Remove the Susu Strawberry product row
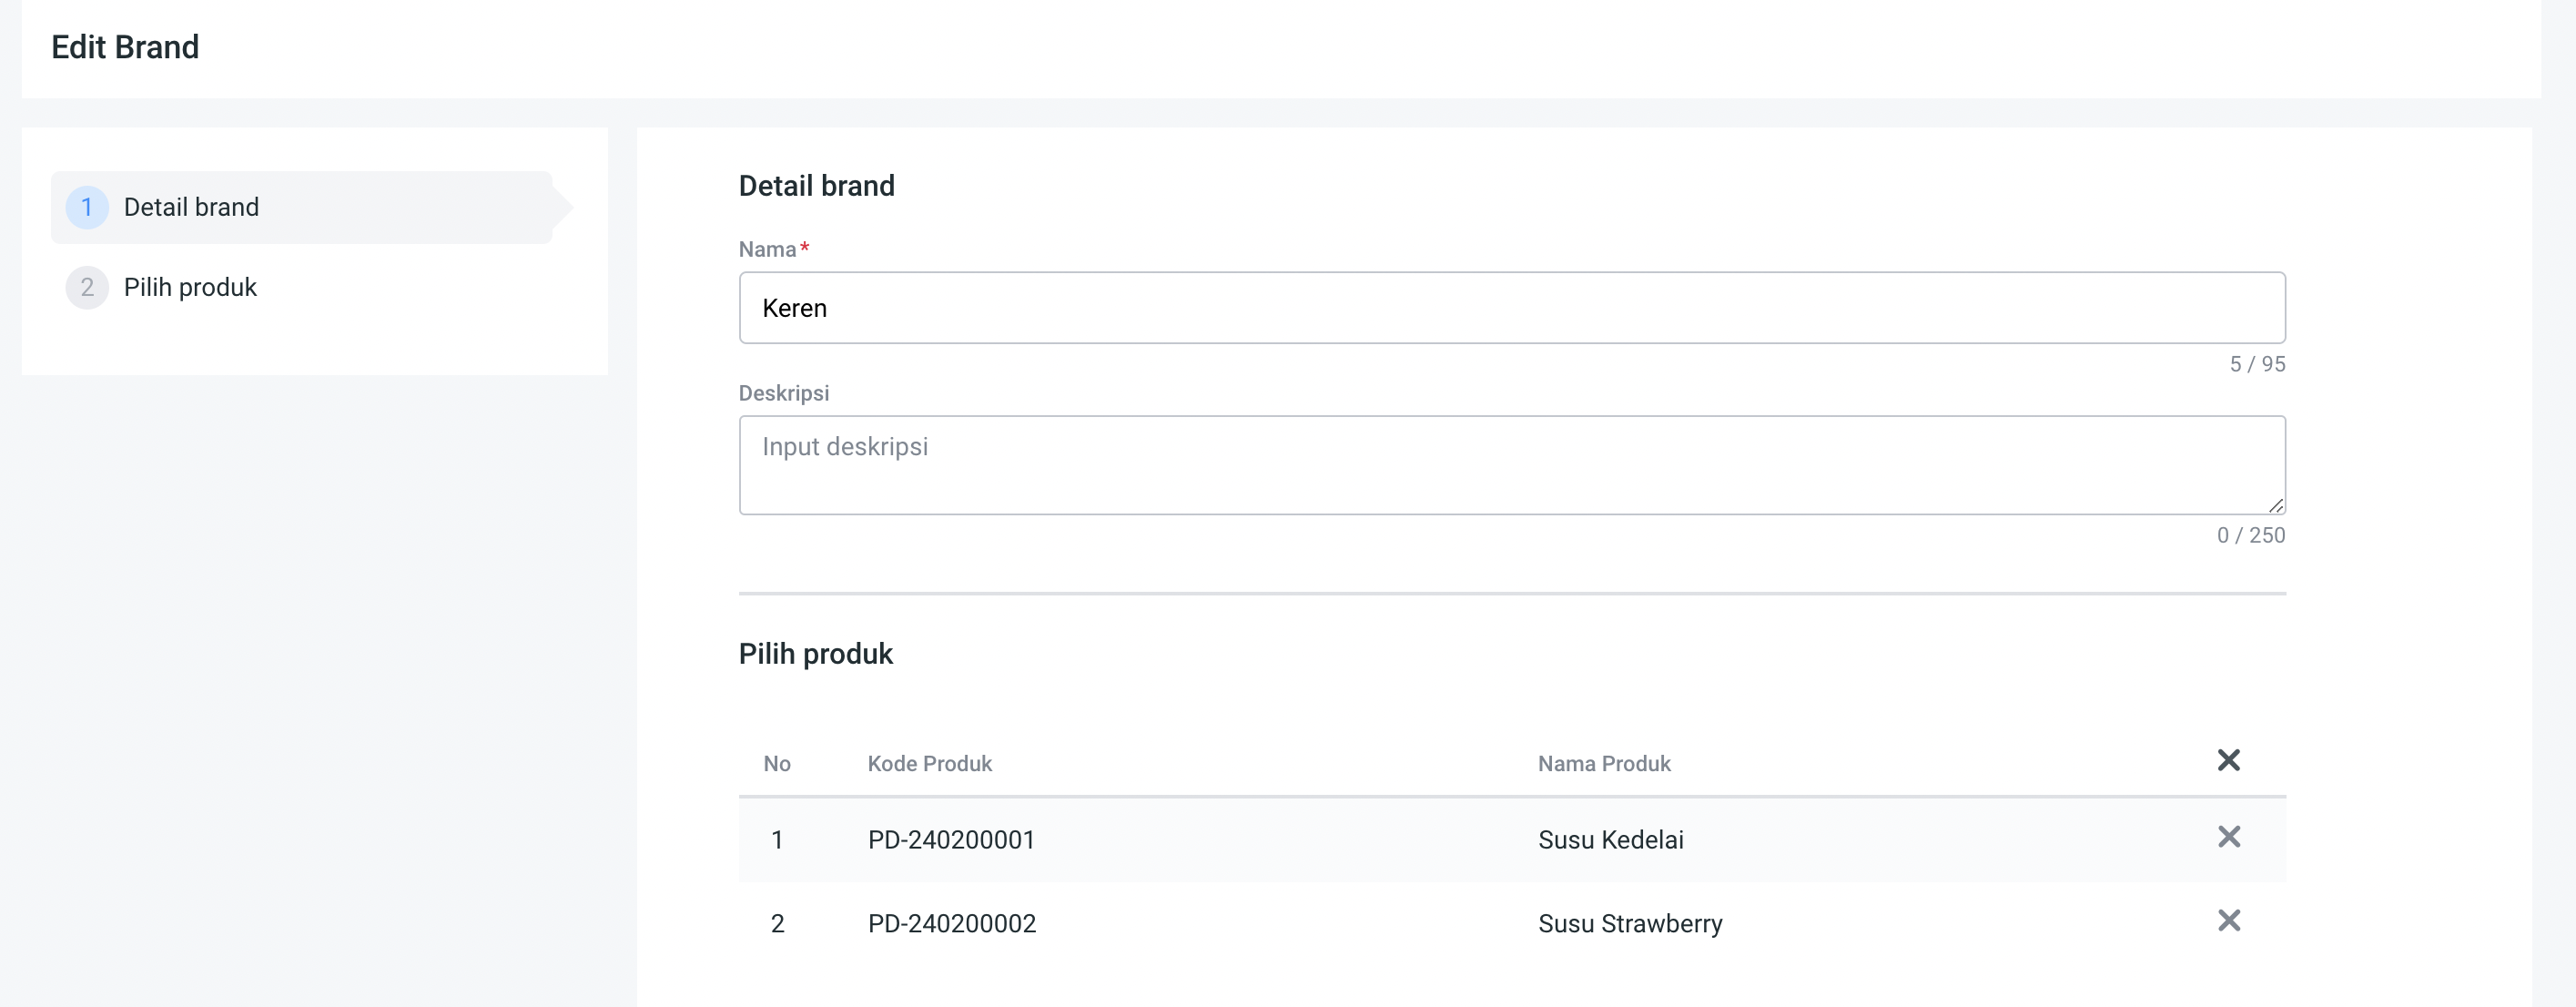 tap(2228, 921)
